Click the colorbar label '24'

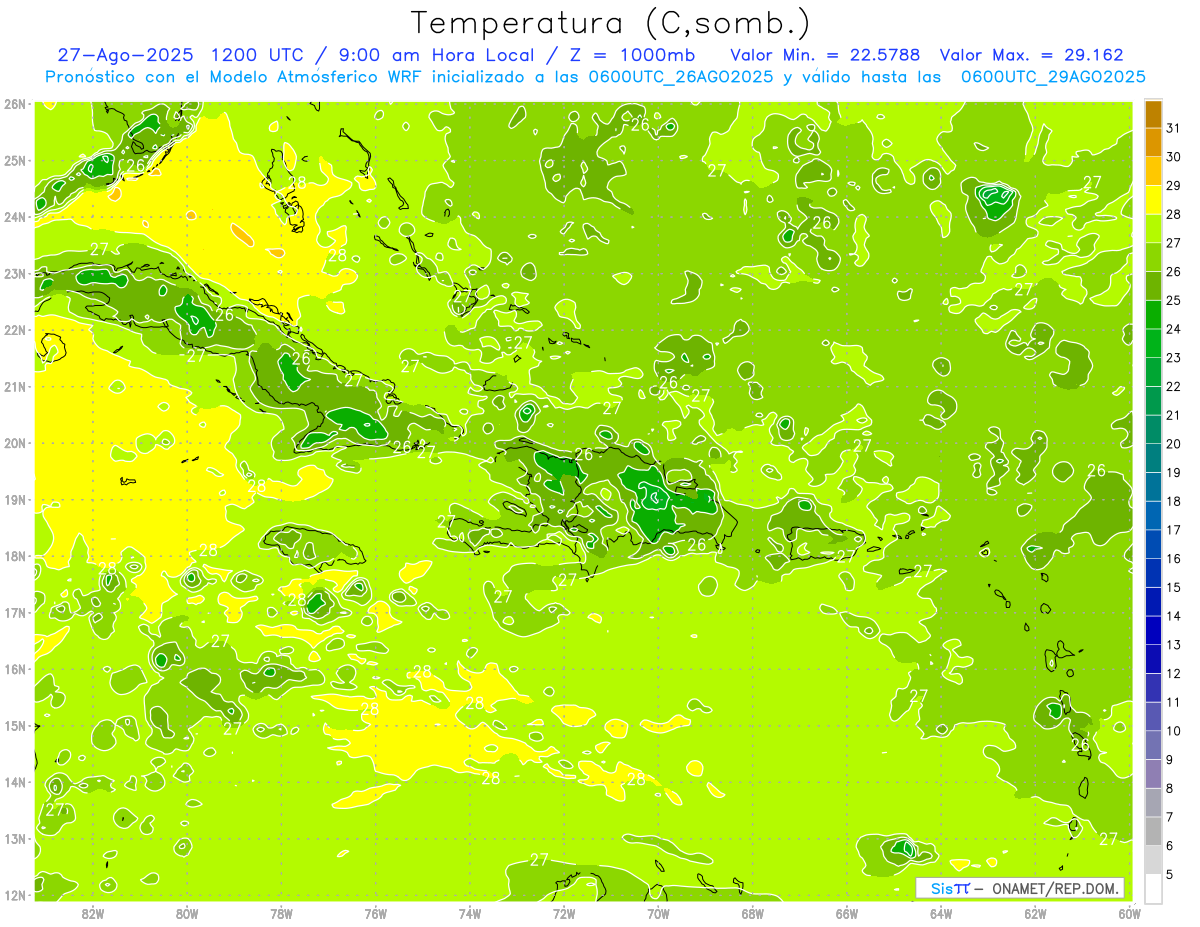1174,329
